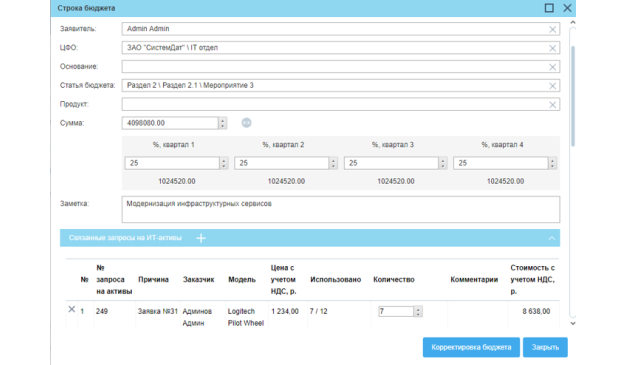Click the Модель column header
Image resolution: width=627 pixels, height=365 pixels.
click(x=242, y=279)
